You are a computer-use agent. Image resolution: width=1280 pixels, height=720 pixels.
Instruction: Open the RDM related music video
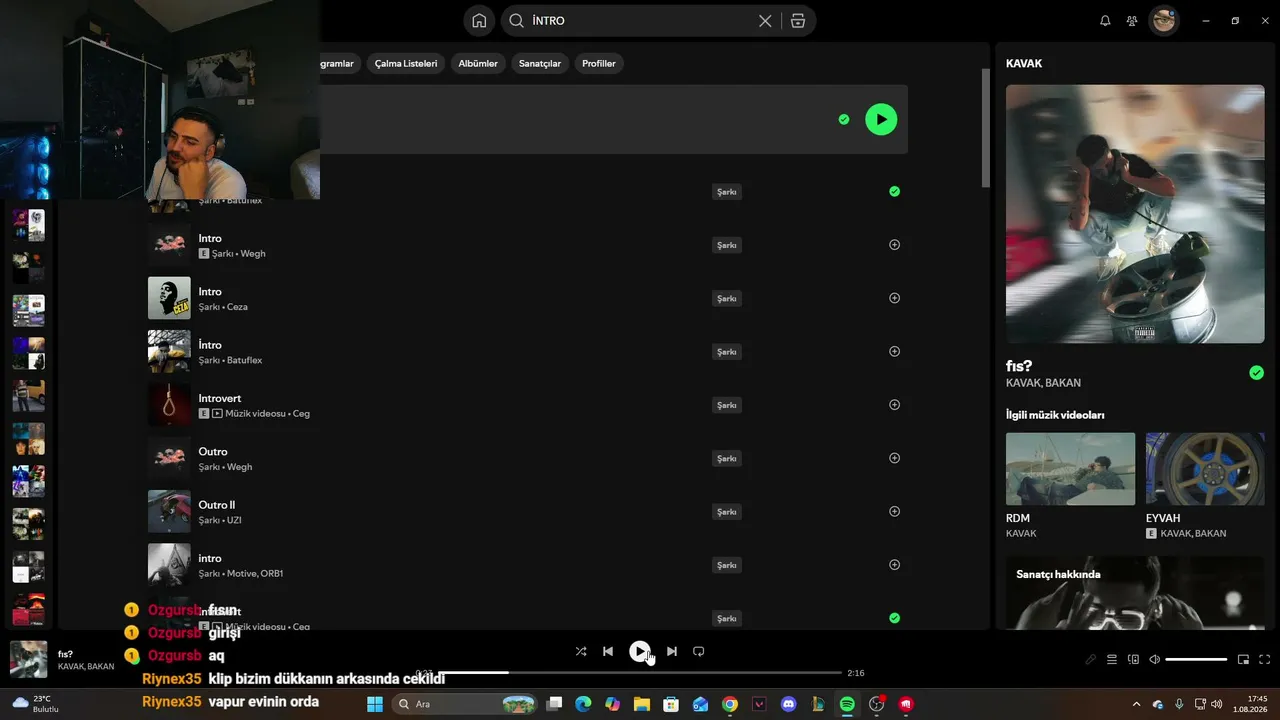click(1070, 469)
